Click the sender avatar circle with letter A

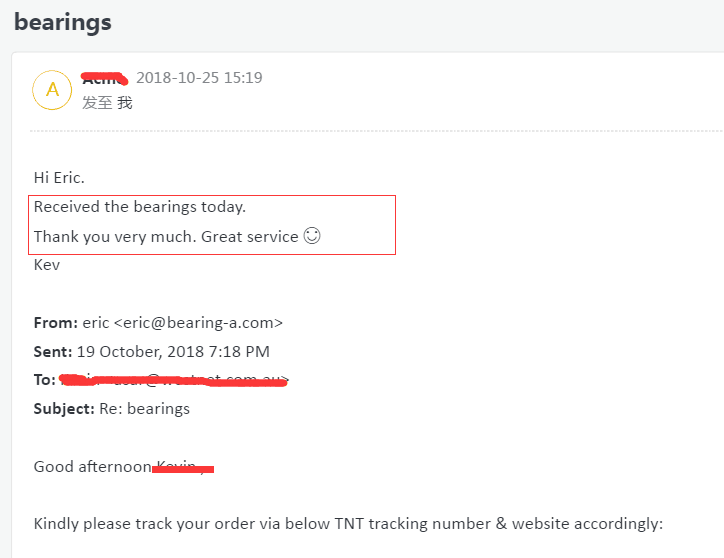coord(52,90)
